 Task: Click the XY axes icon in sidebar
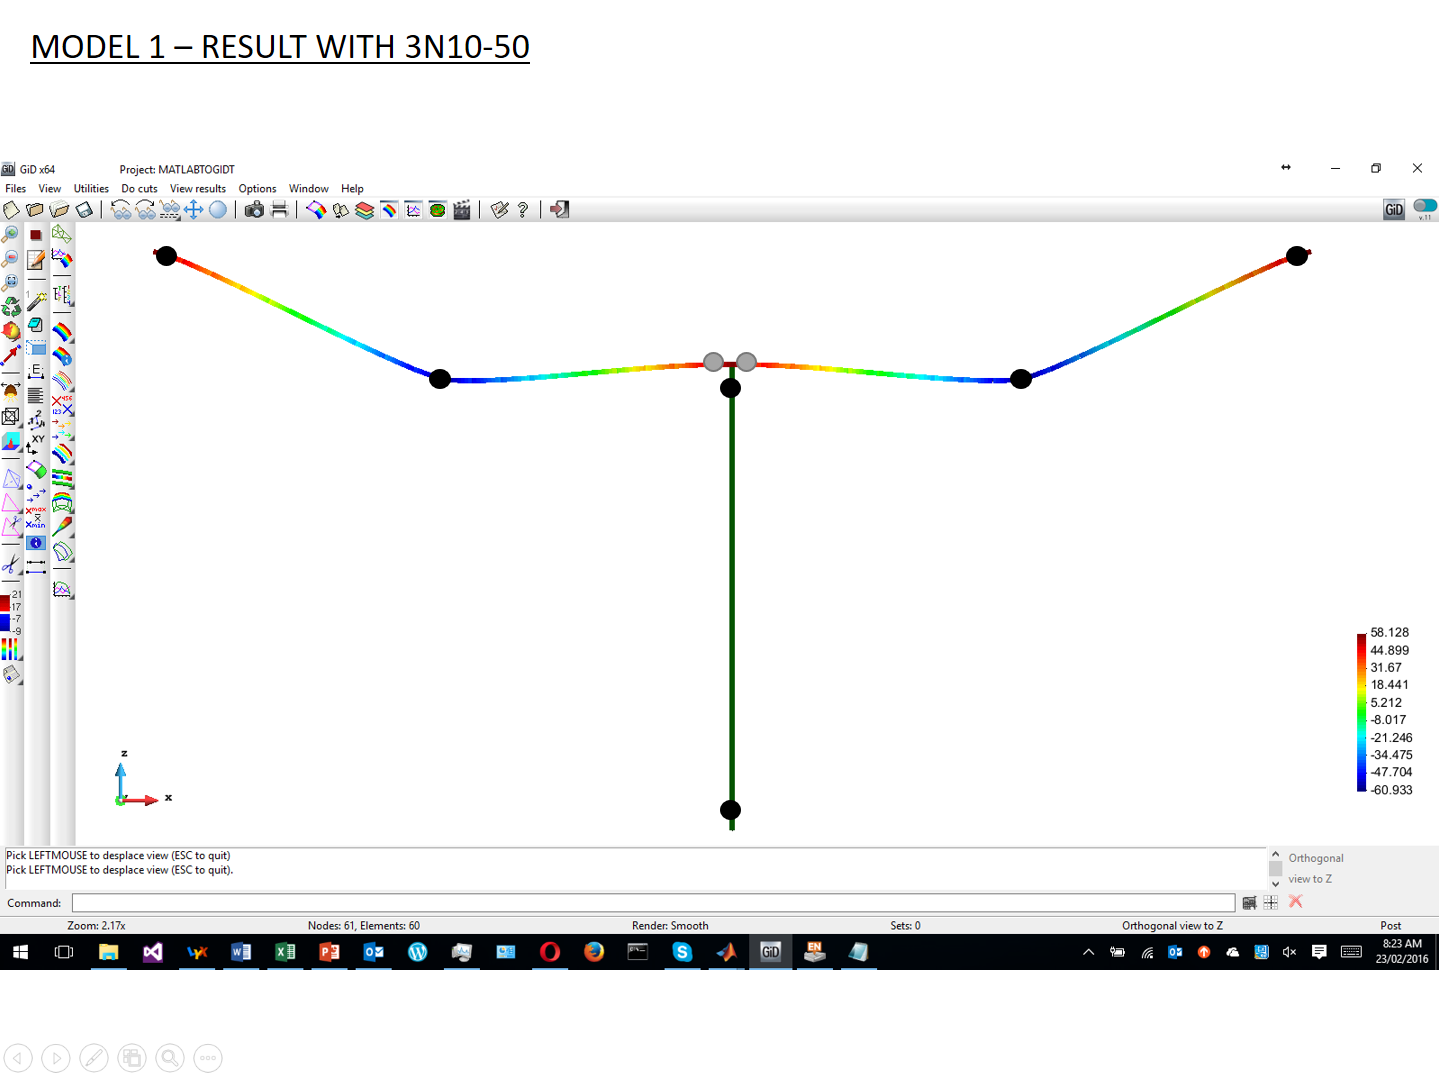coord(36,443)
